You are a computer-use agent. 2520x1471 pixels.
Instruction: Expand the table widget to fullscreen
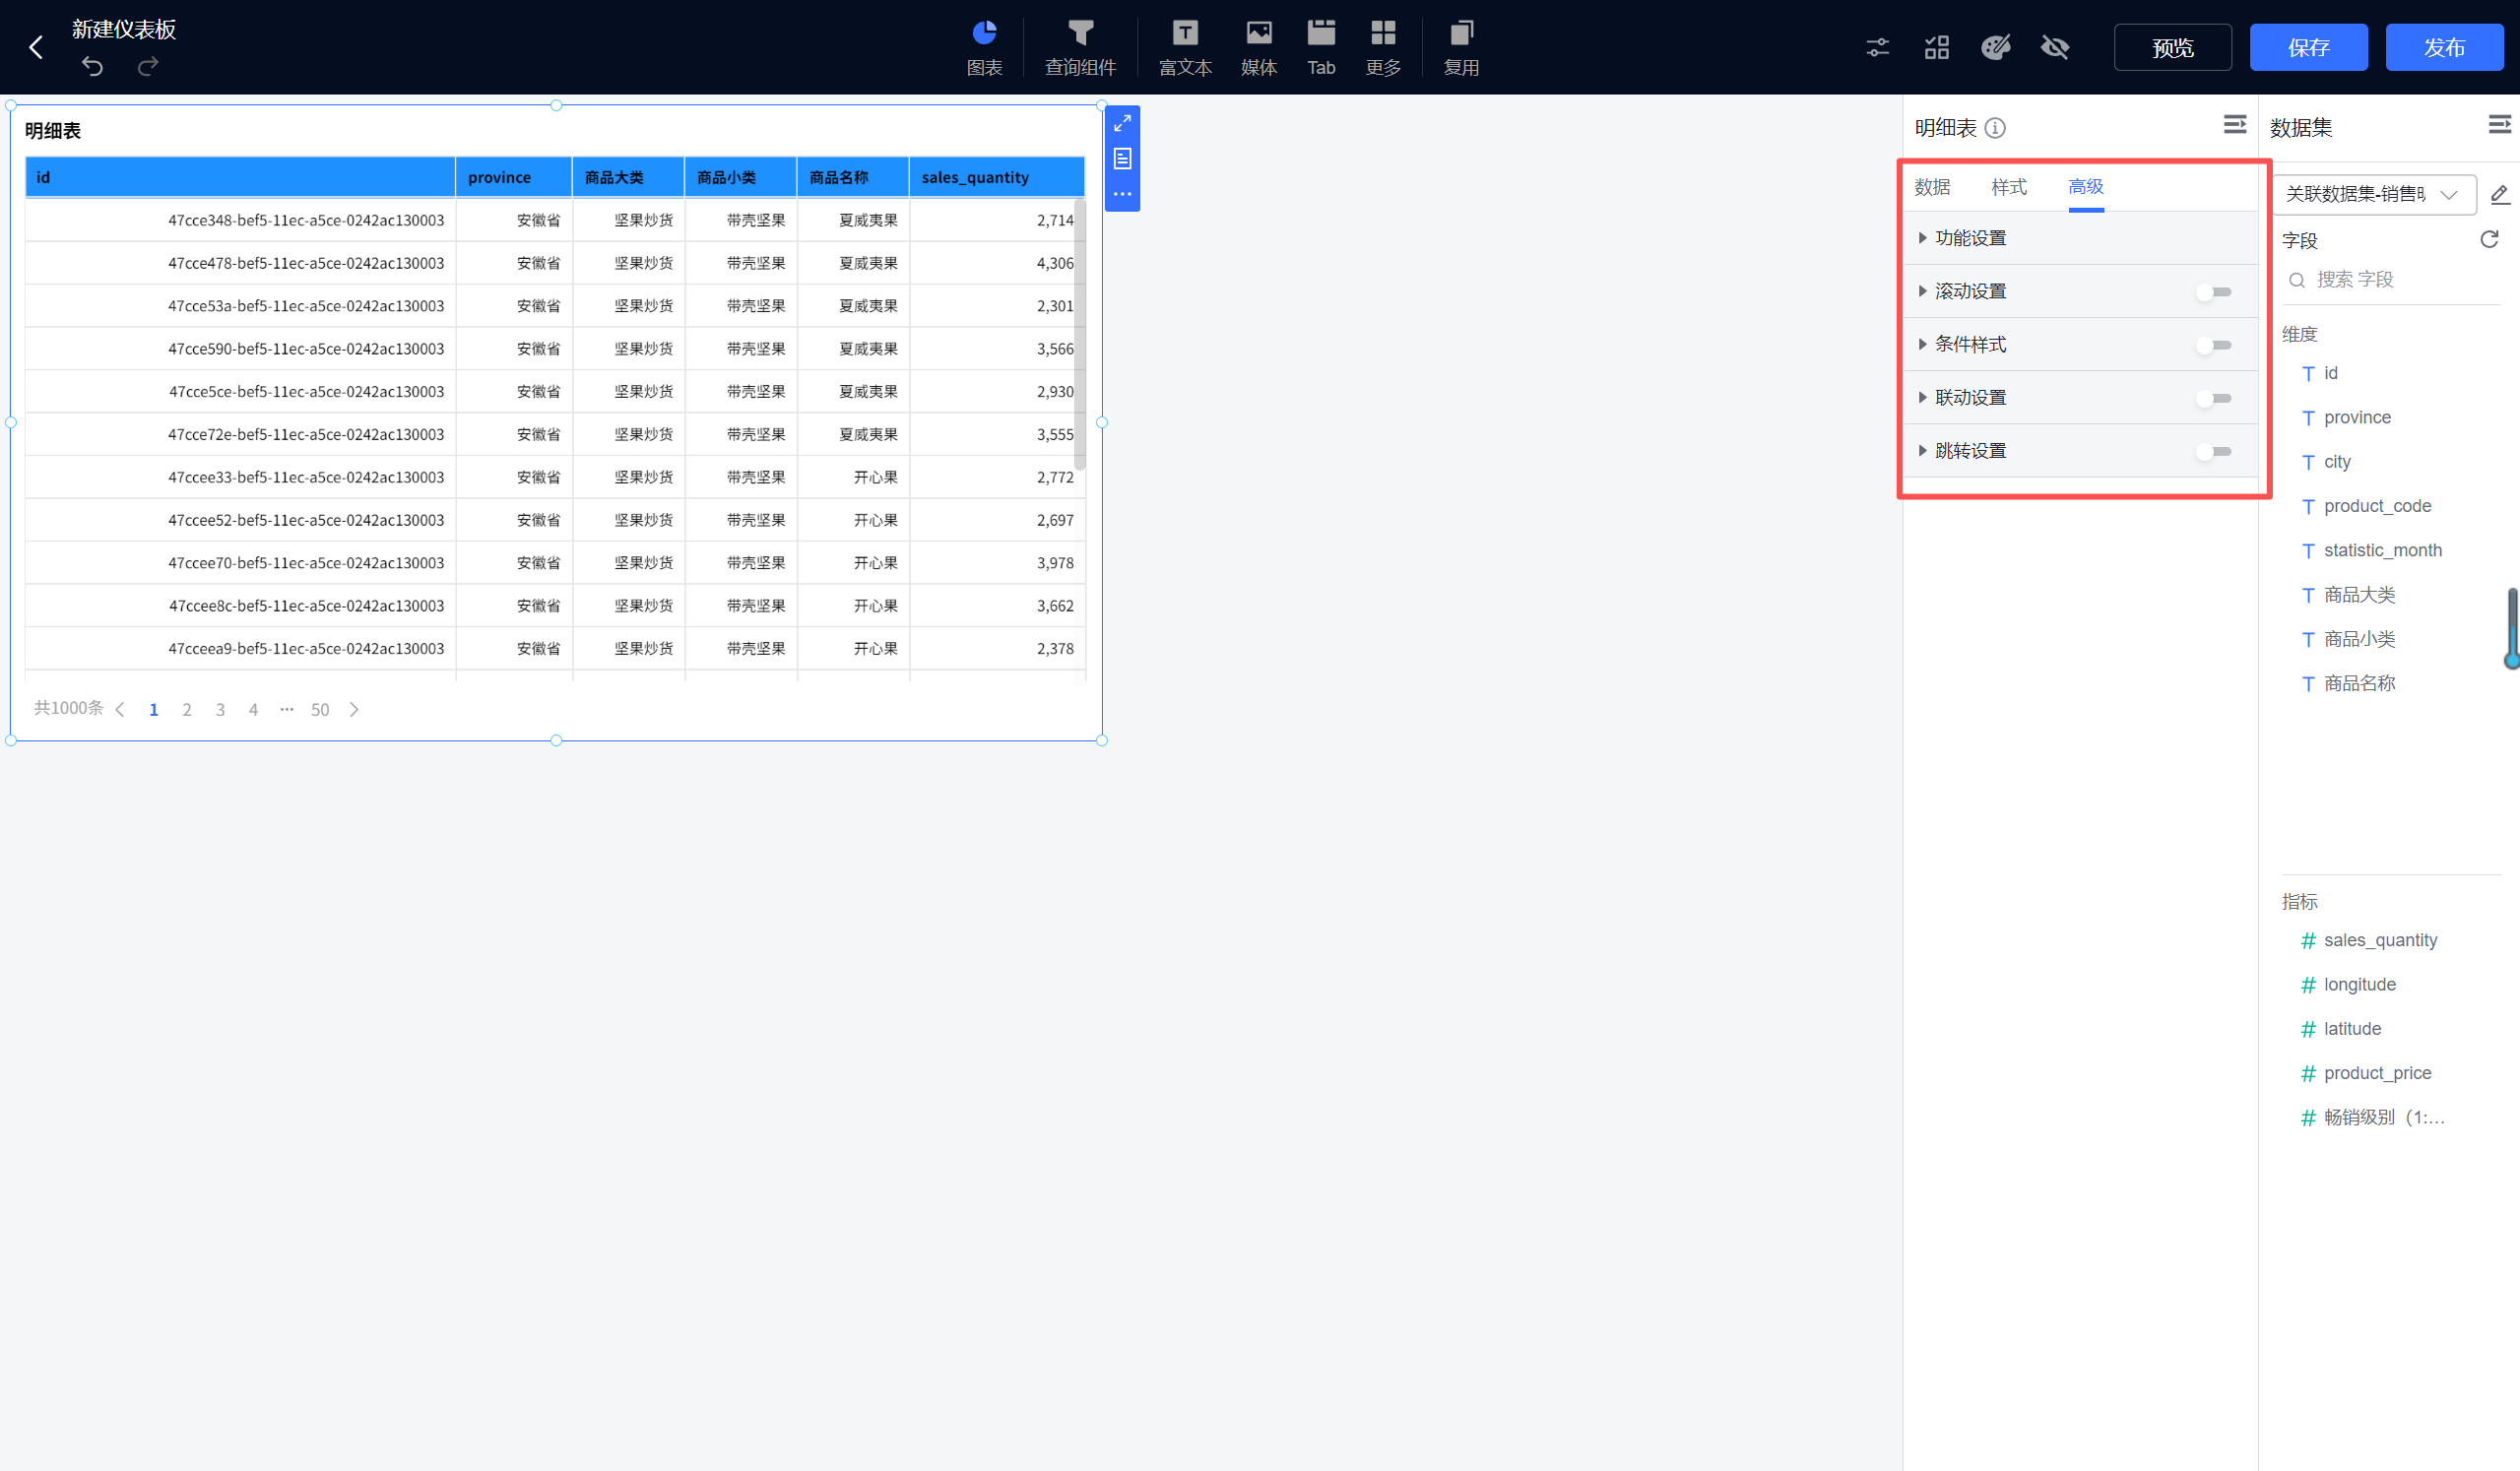pos(1122,123)
